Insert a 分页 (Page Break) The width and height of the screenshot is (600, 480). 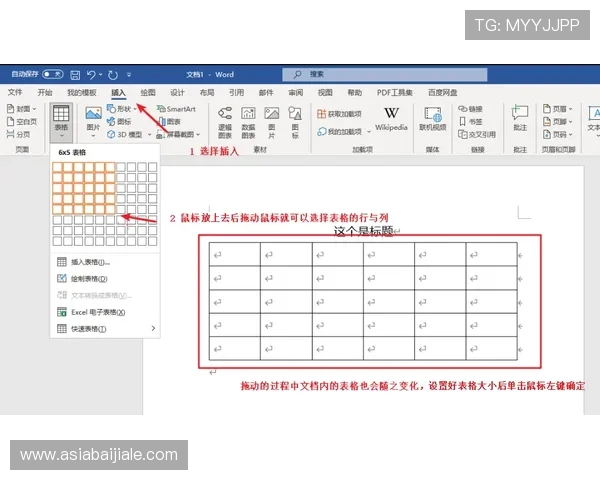tap(18, 134)
